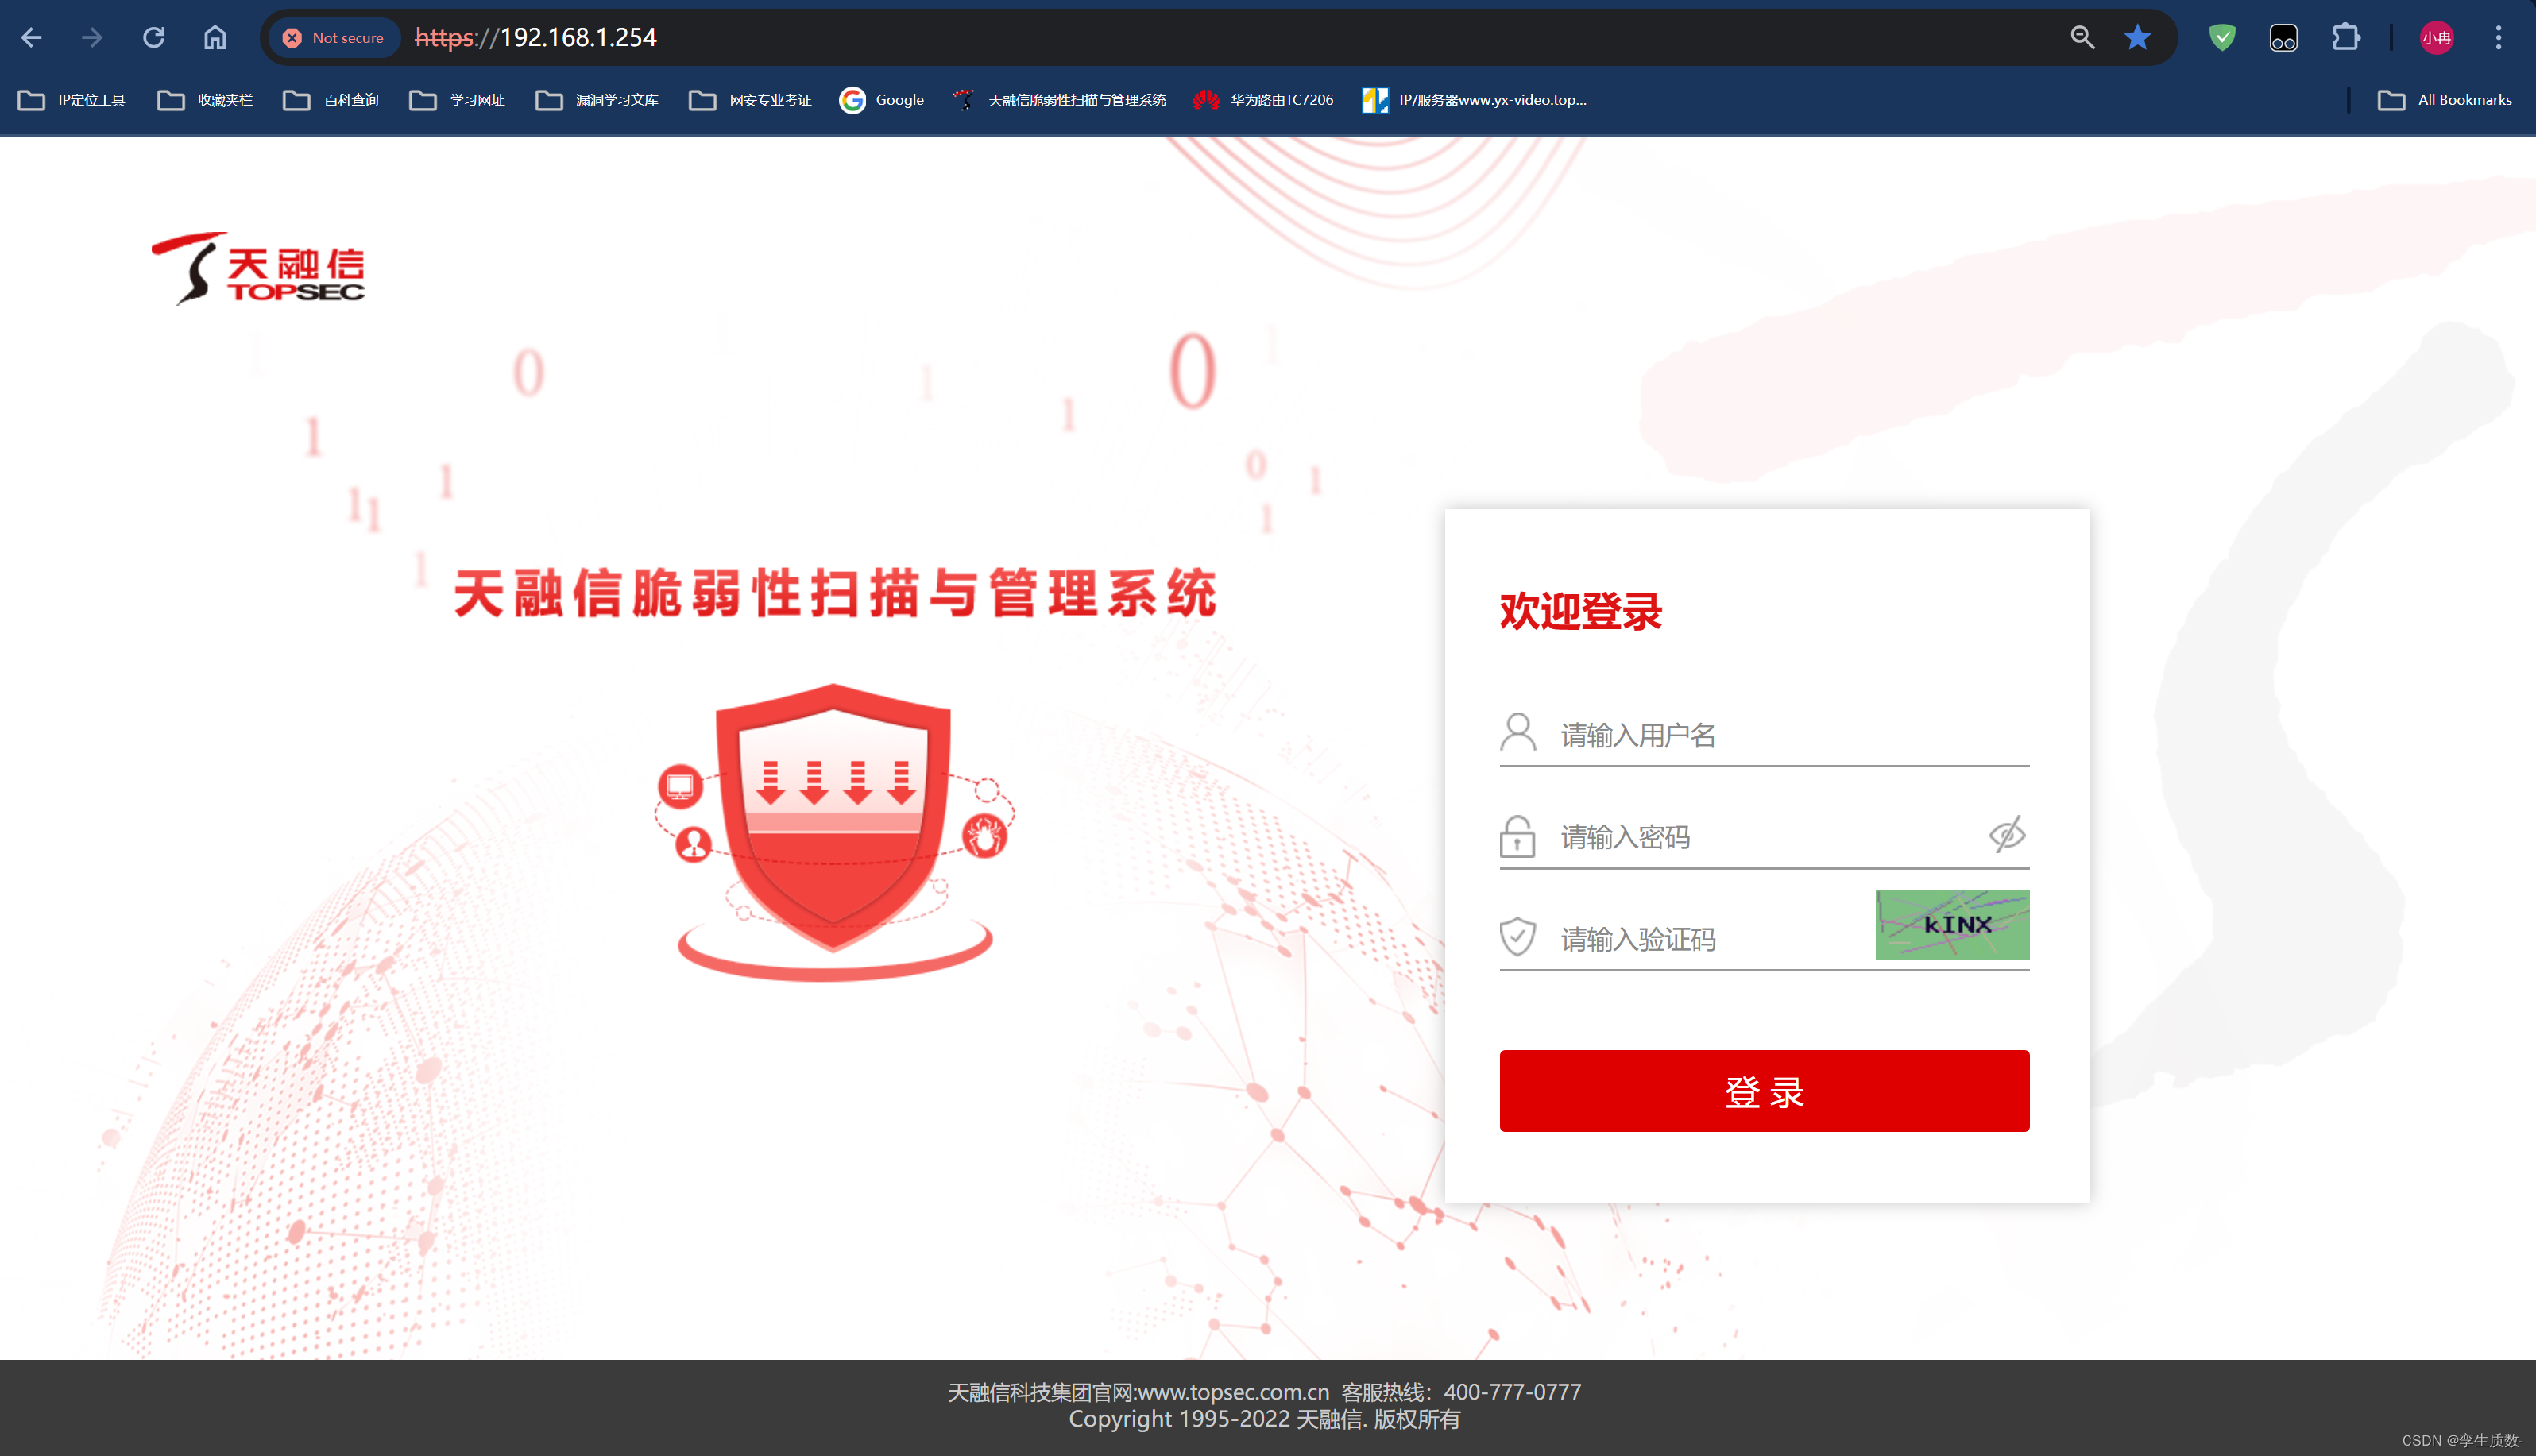Expand the All Bookmarks folder

pos(2445,100)
